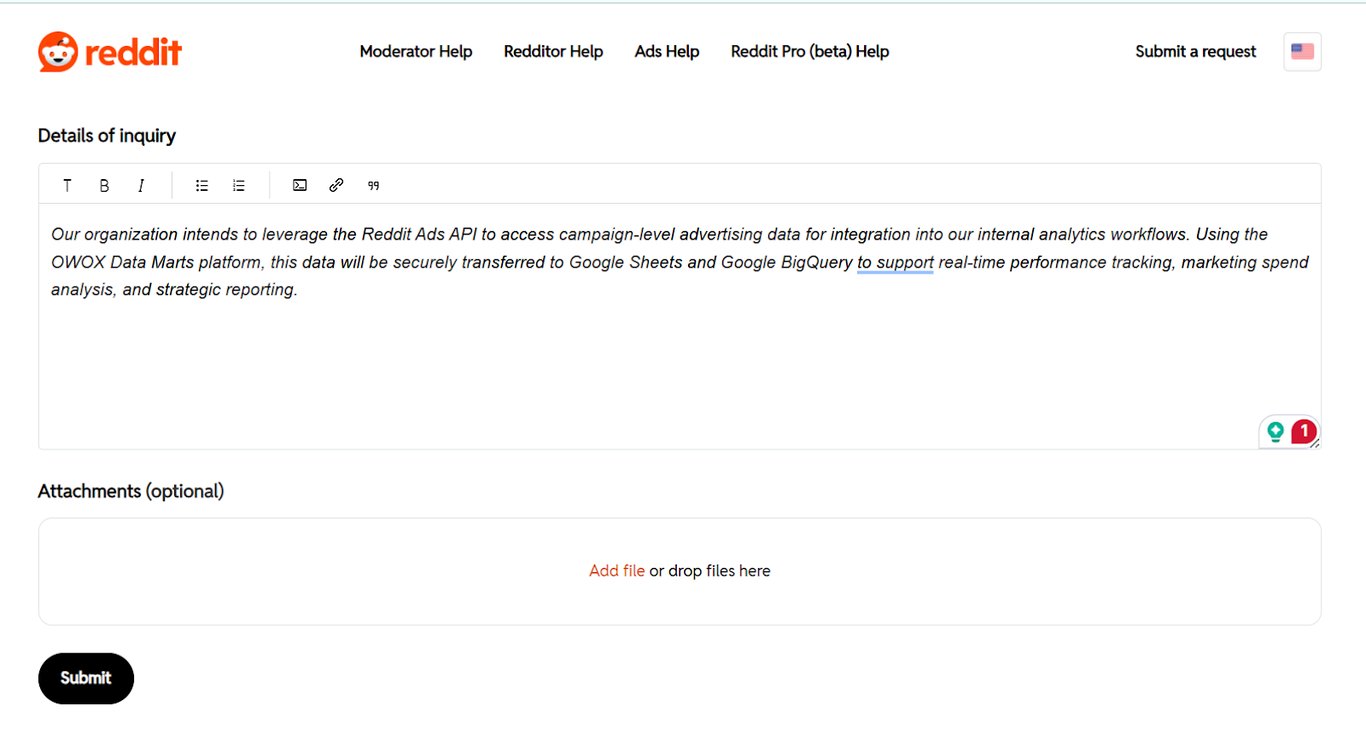Click inside the Details of inquiry text area

(679, 326)
